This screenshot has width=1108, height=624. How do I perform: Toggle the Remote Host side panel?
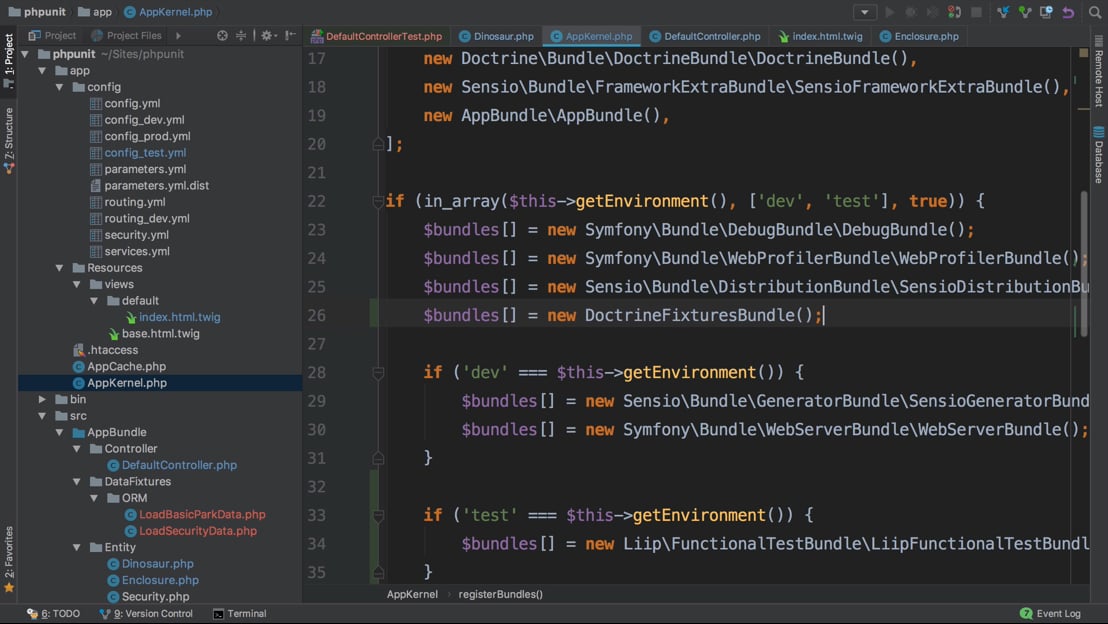(x=1099, y=71)
